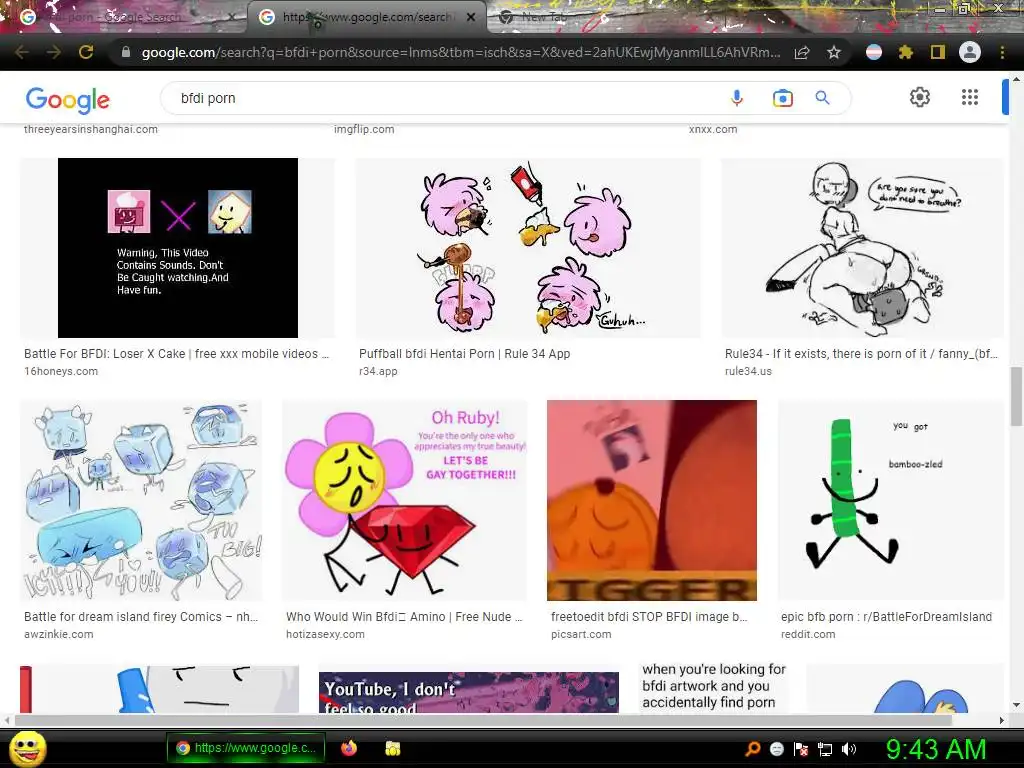Open the volume speaker tray icon
This screenshot has height=768, width=1024.
coord(849,749)
